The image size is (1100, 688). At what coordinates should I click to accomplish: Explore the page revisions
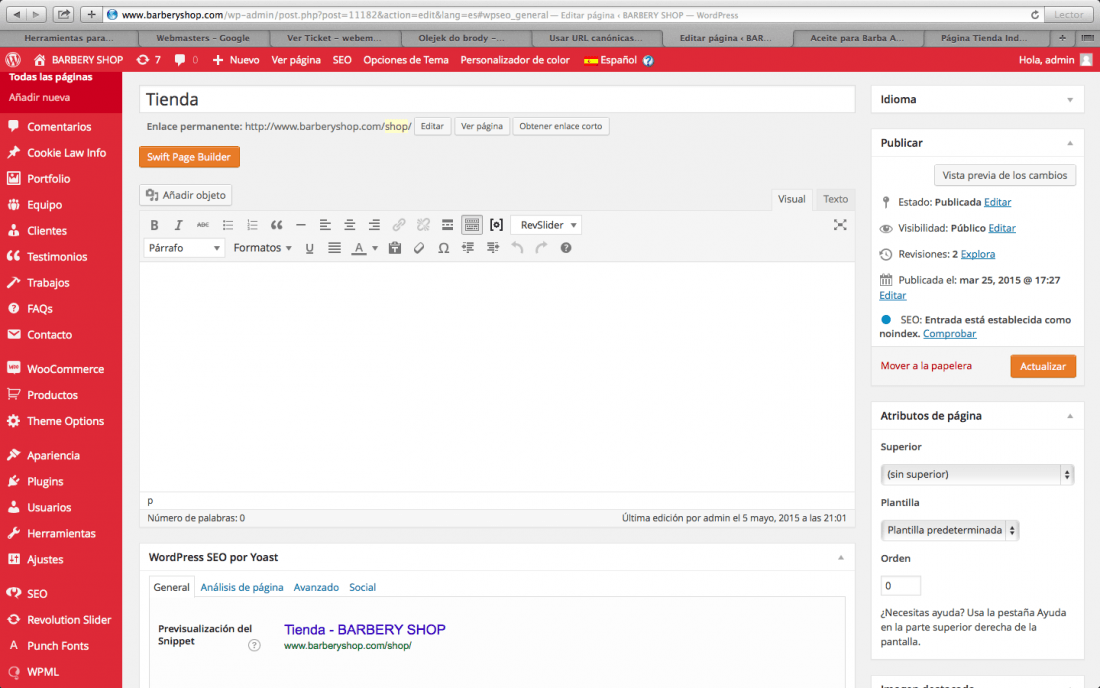click(977, 254)
